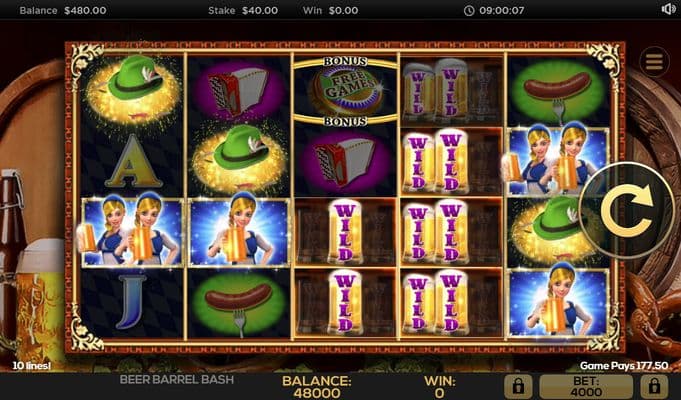Open the hamburger menu icon
Screen dimensions: 681x400
654,62
